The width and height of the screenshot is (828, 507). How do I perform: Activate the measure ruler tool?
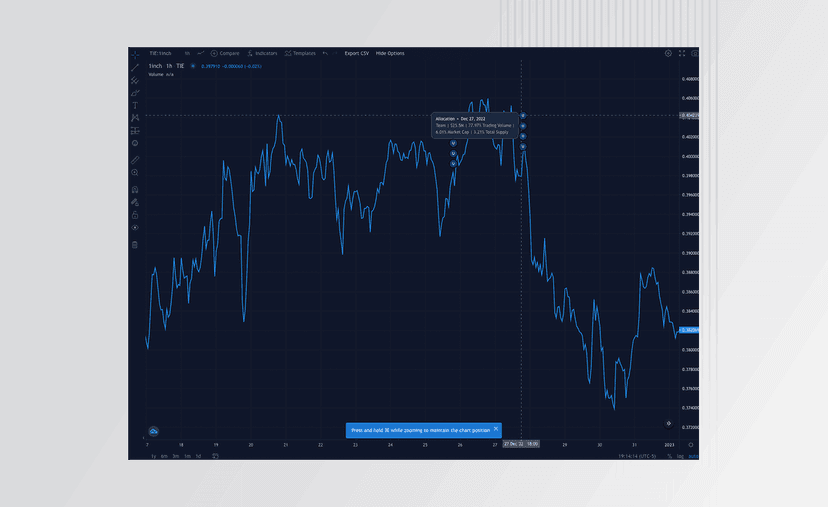click(x=135, y=159)
